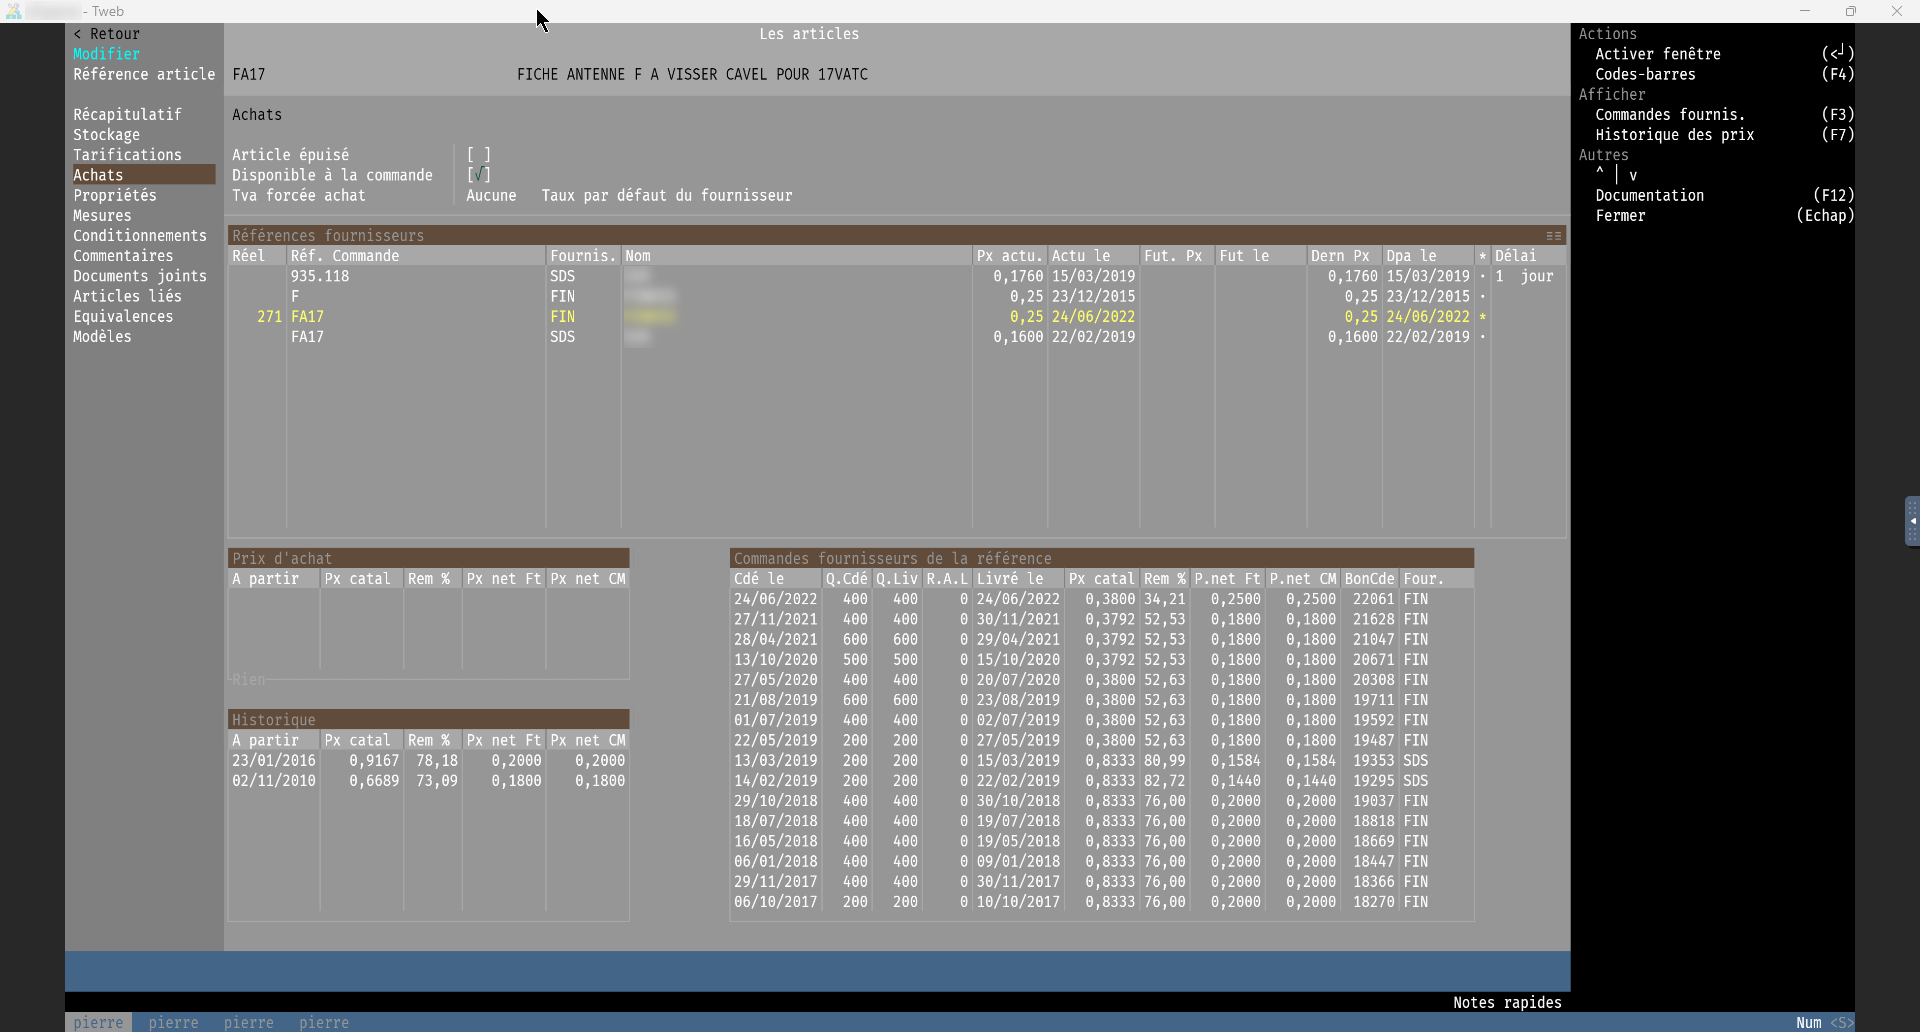Viewport: 1920px width, 1032px height.
Task: Click the grid icon in Références fournisseurs header
Action: (x=1553, y=236)
